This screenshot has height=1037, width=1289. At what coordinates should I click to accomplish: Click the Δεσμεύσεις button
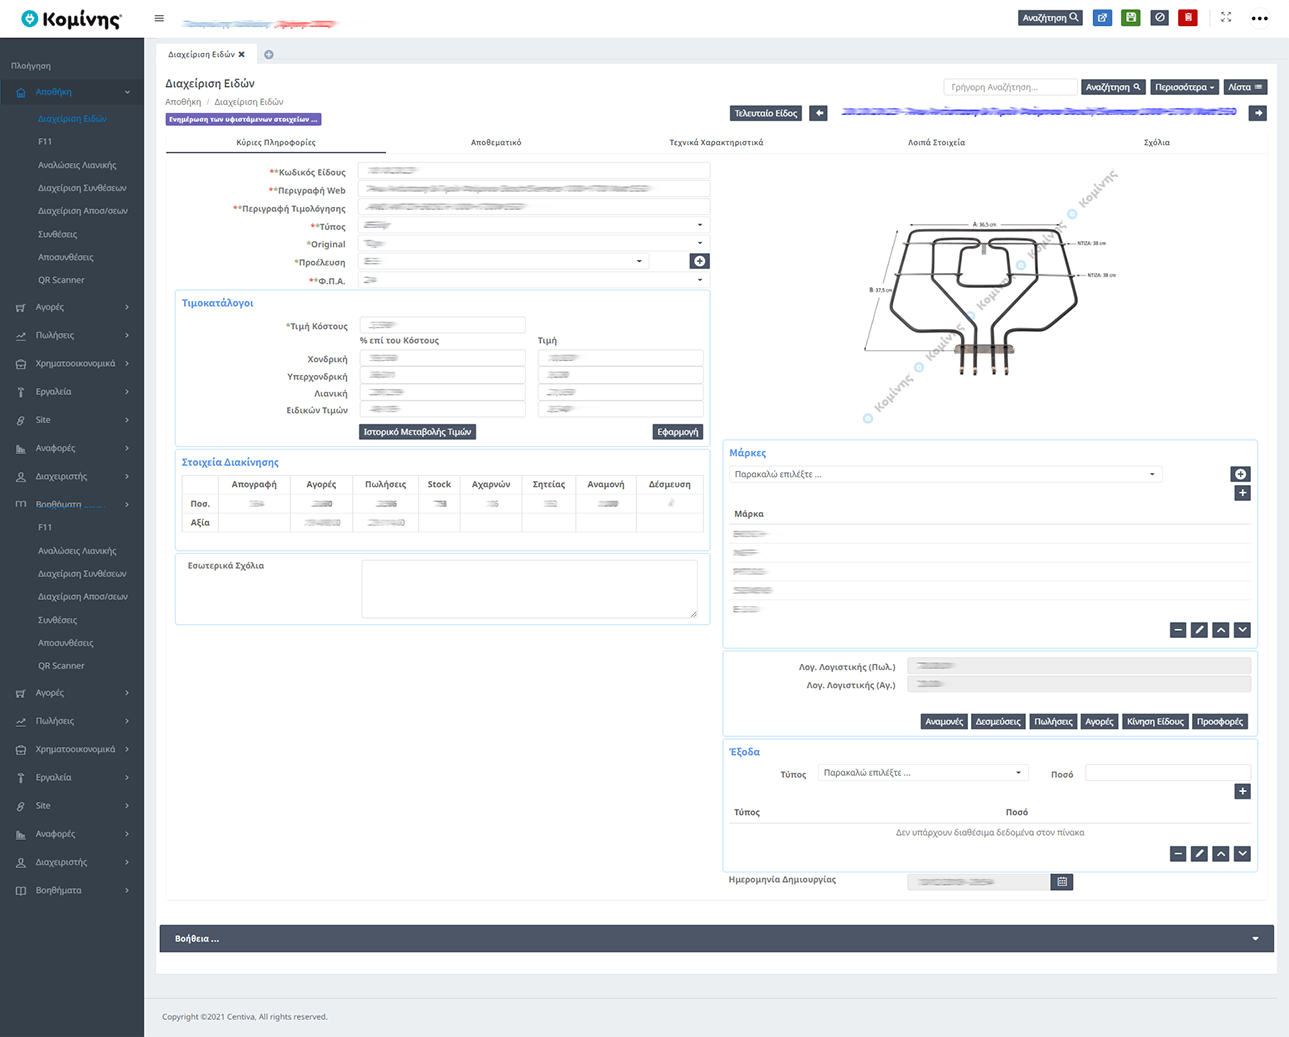coord(998,721)
